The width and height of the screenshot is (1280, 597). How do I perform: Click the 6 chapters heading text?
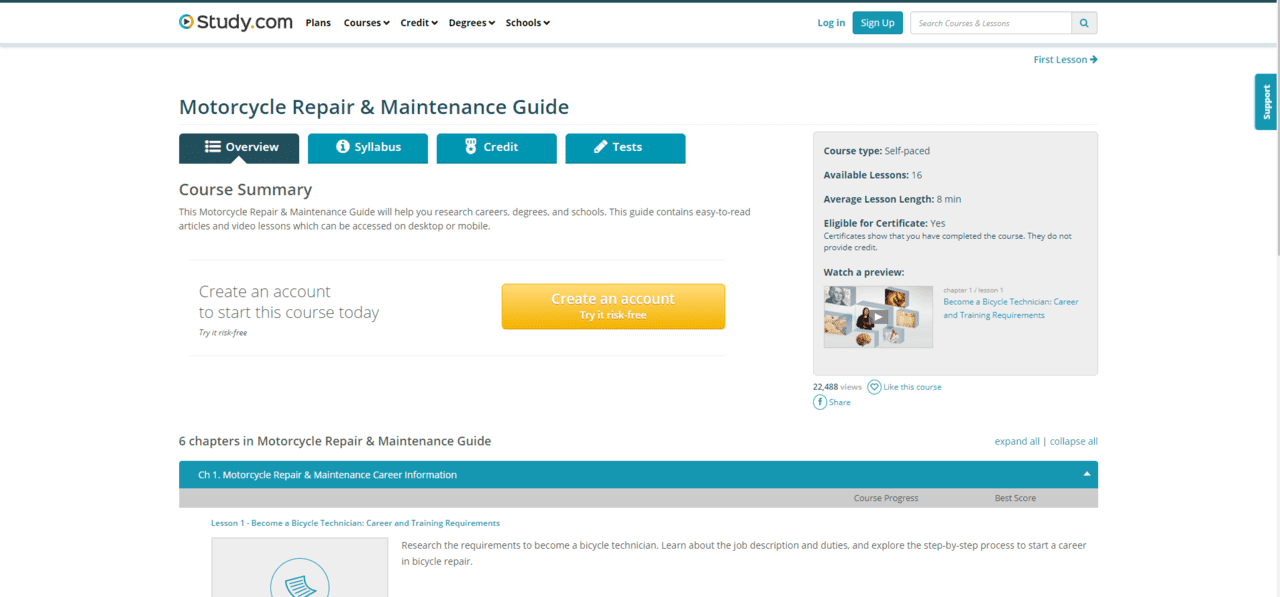(335, 441)
